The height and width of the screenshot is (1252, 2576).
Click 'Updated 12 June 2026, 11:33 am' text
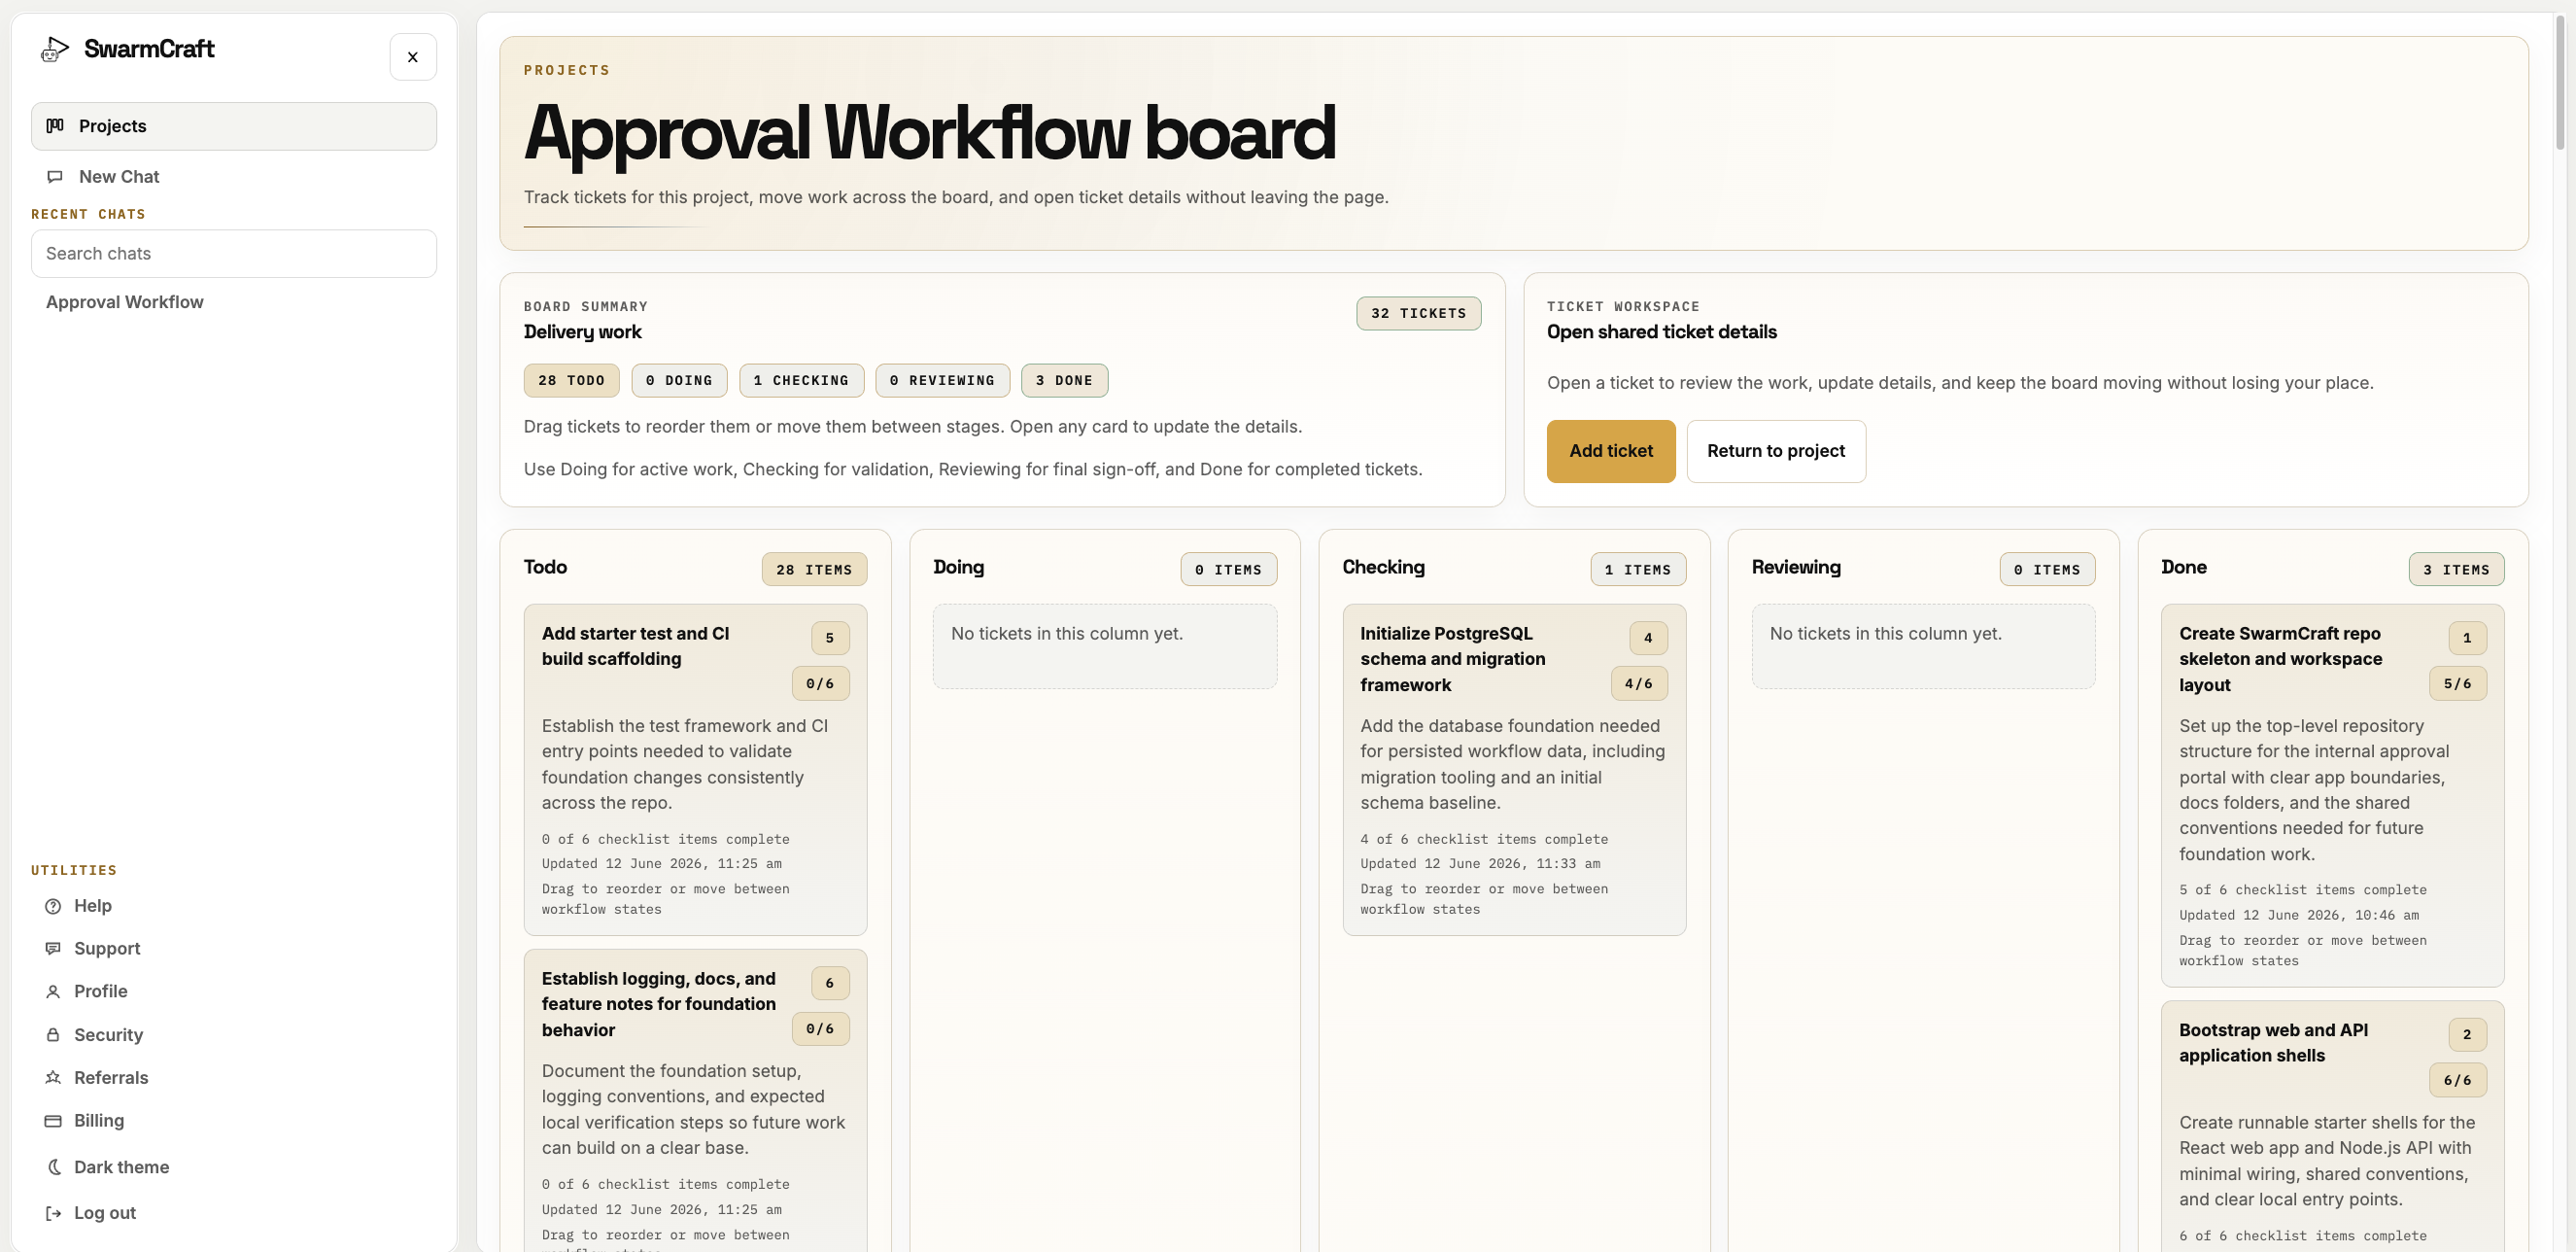point(1480,864)
